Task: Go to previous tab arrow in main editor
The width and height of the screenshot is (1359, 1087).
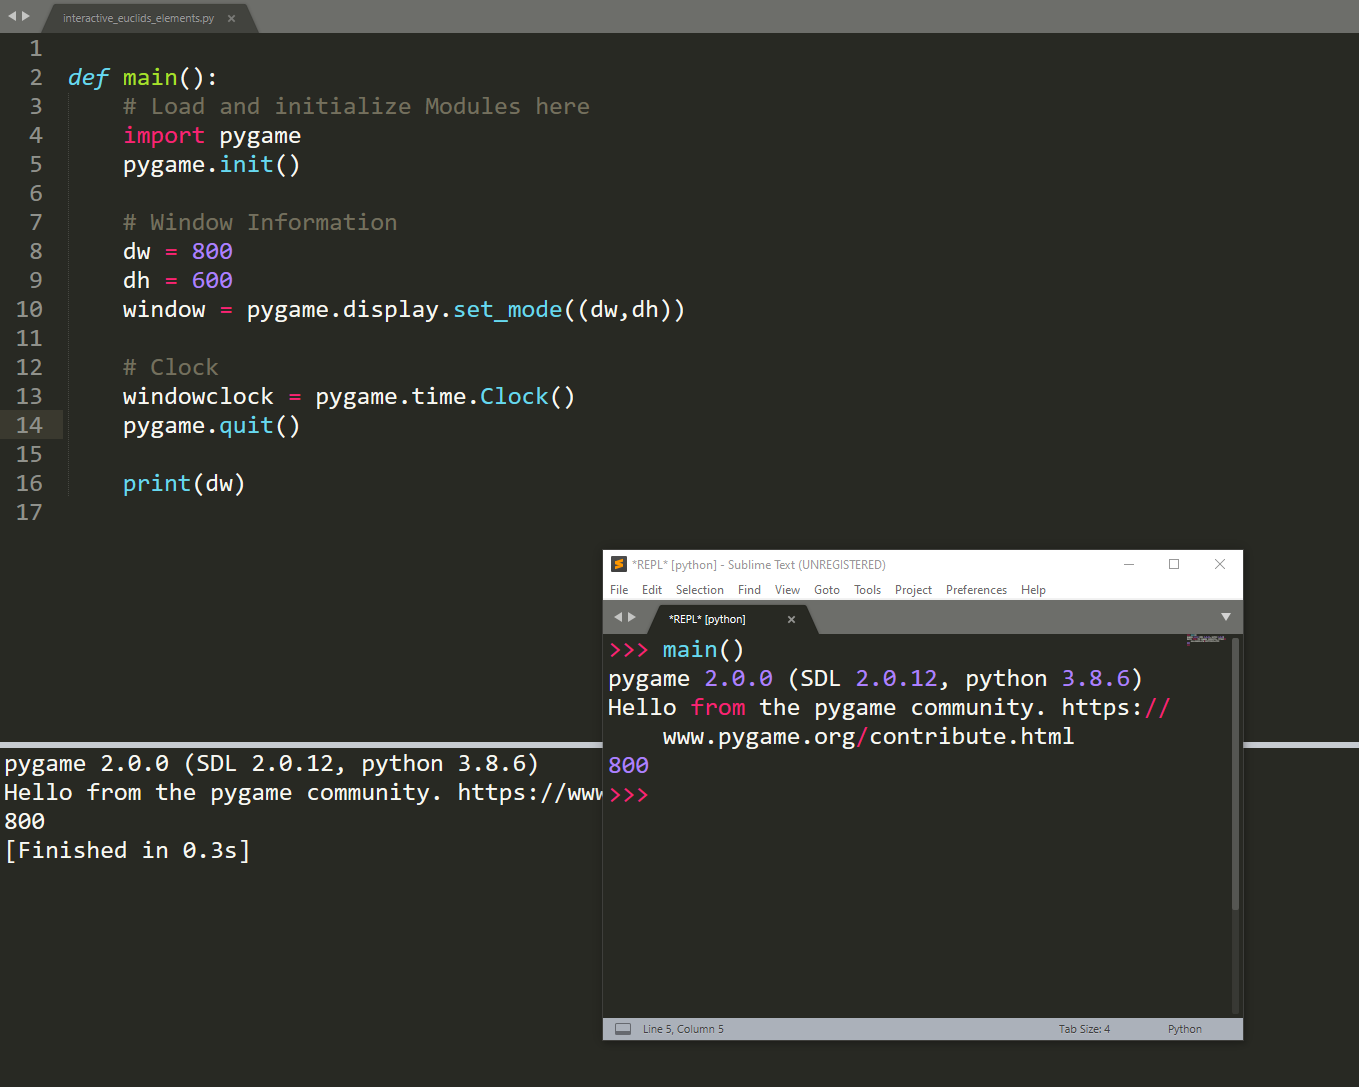Action: click(x=13, y=16)
